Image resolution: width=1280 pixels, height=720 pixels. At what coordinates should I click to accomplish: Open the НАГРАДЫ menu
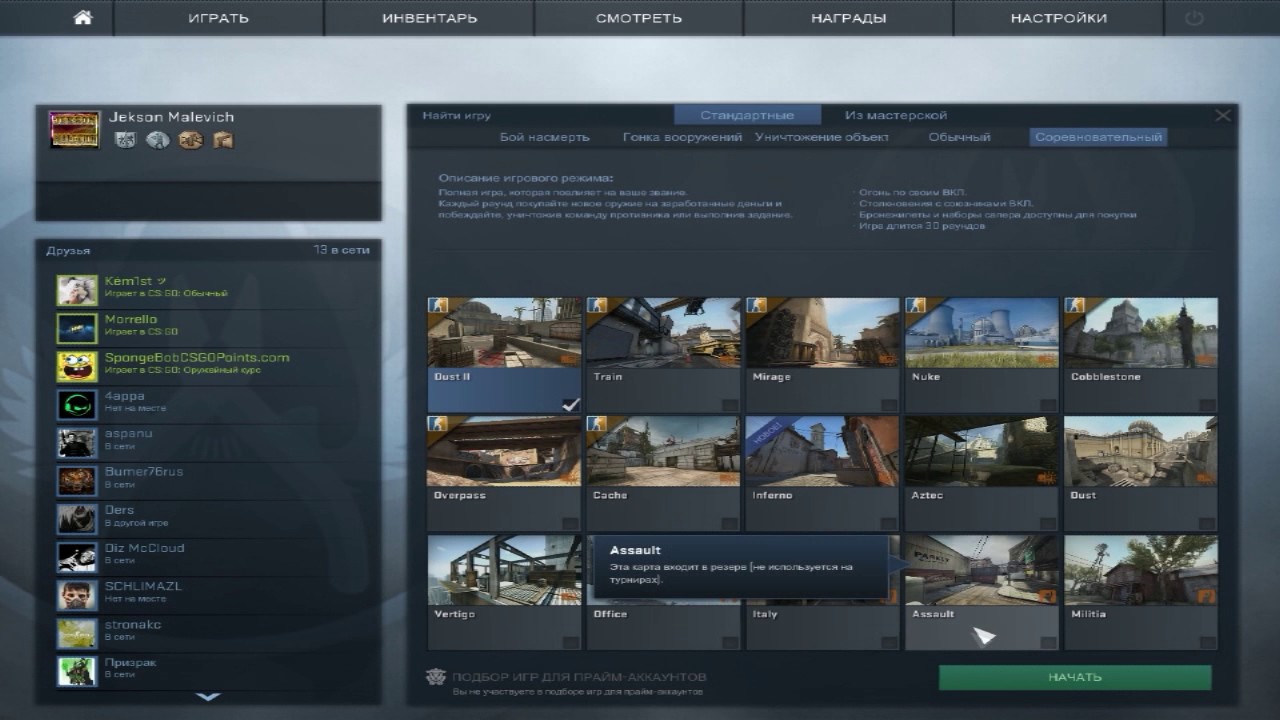849,18
